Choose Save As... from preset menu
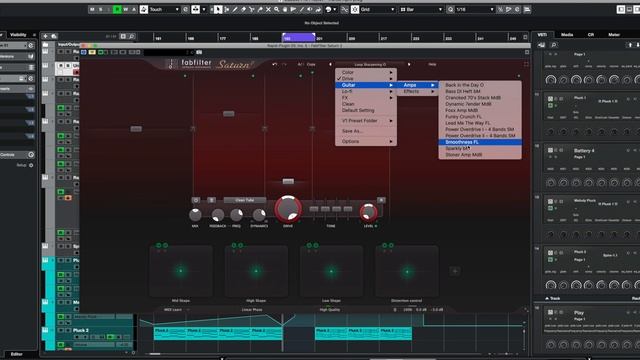640x360 pixels. (x=366, y=131)
